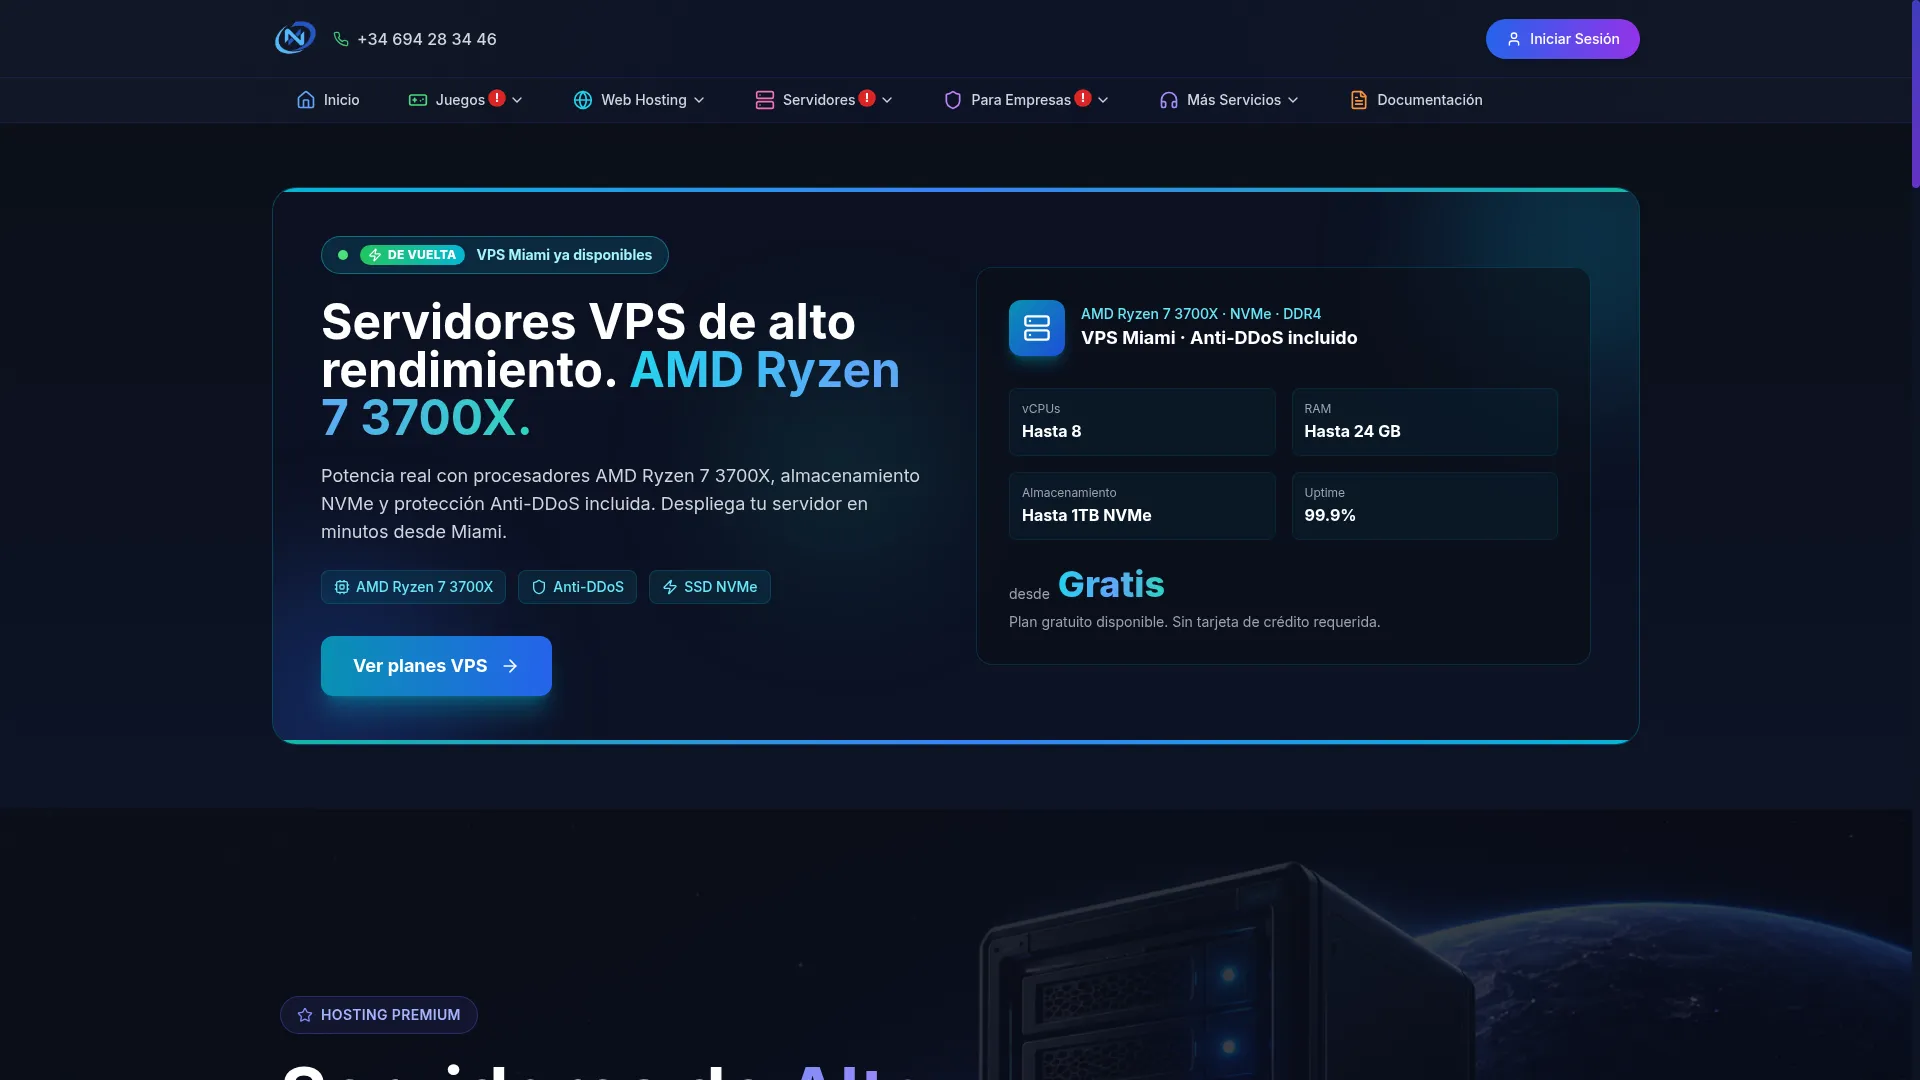1920x1080 pixels.
Task: Click the VPS Miami ya disponibles announcement
Action: [495, 255]
